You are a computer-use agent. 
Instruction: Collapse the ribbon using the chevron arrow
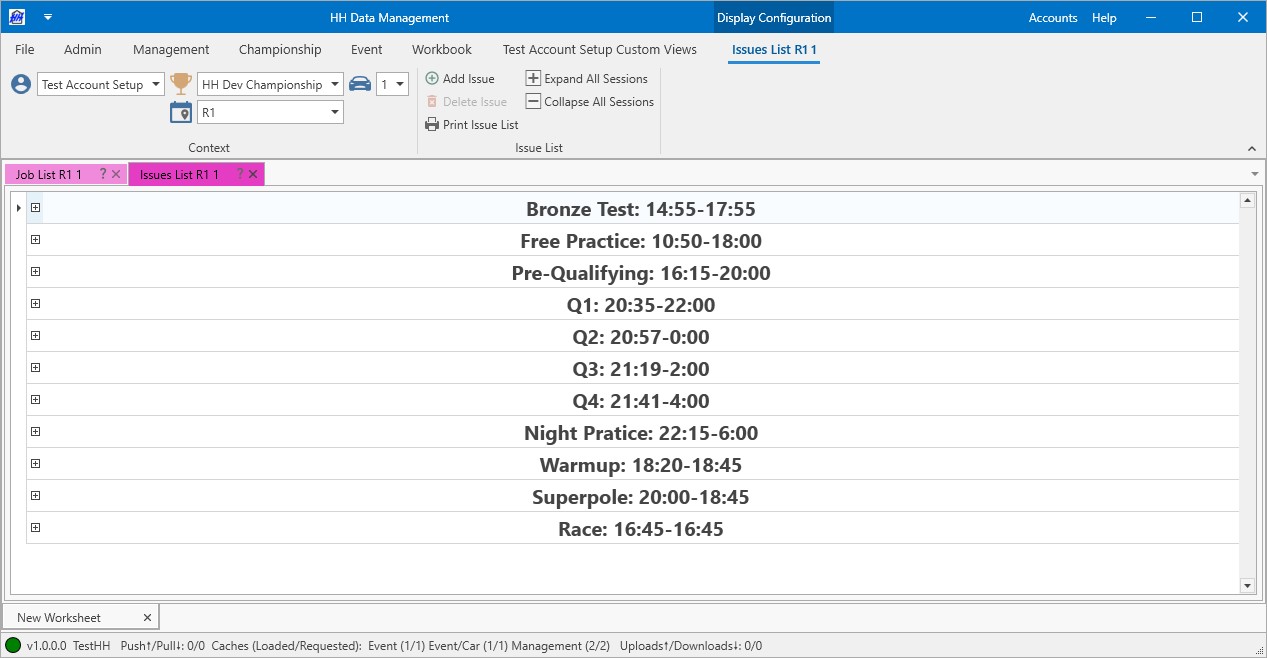(1251, 149)
